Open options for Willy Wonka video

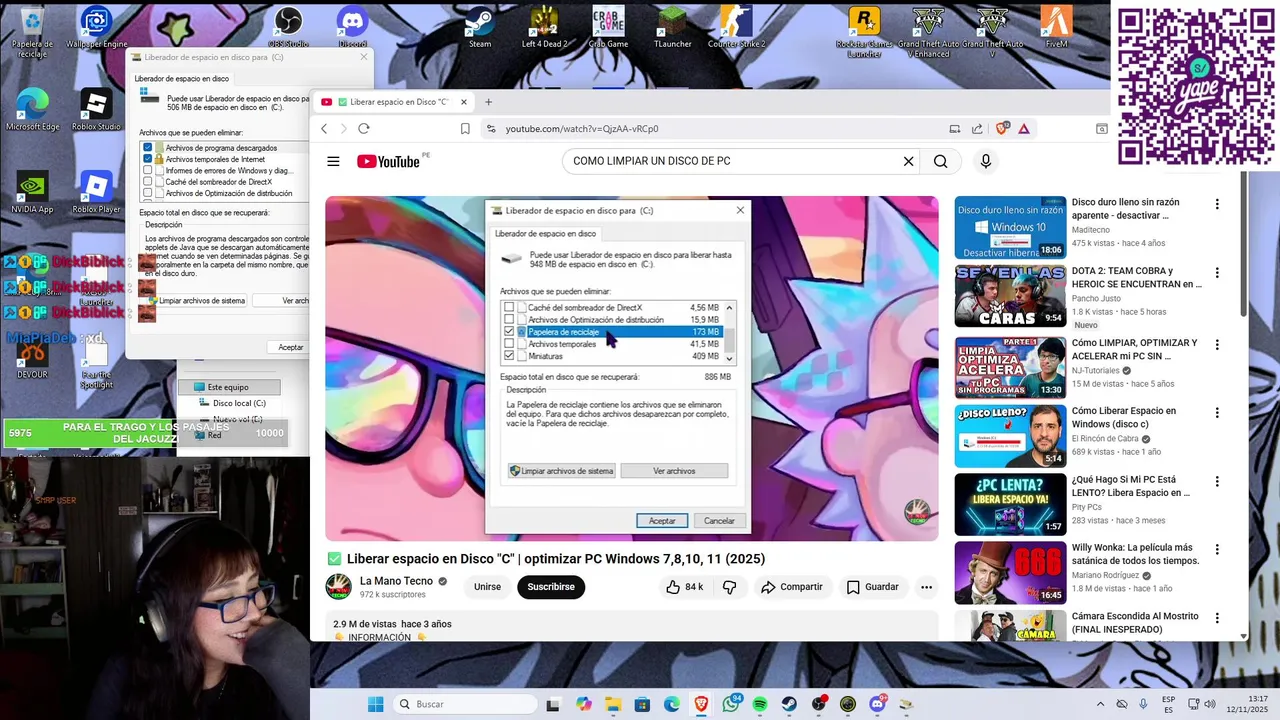coord(1217,549)
